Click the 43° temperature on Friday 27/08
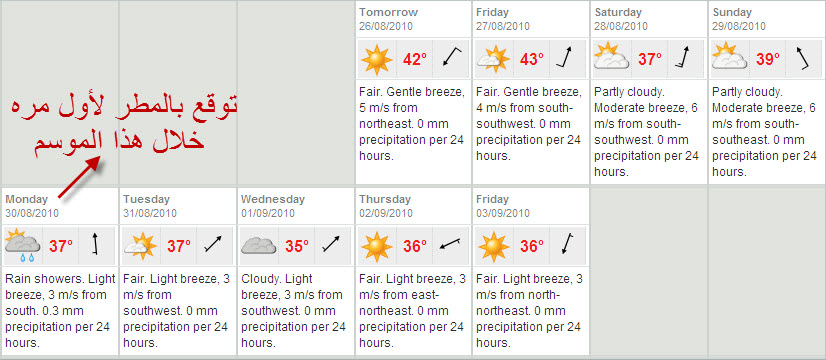 point(533,59)
